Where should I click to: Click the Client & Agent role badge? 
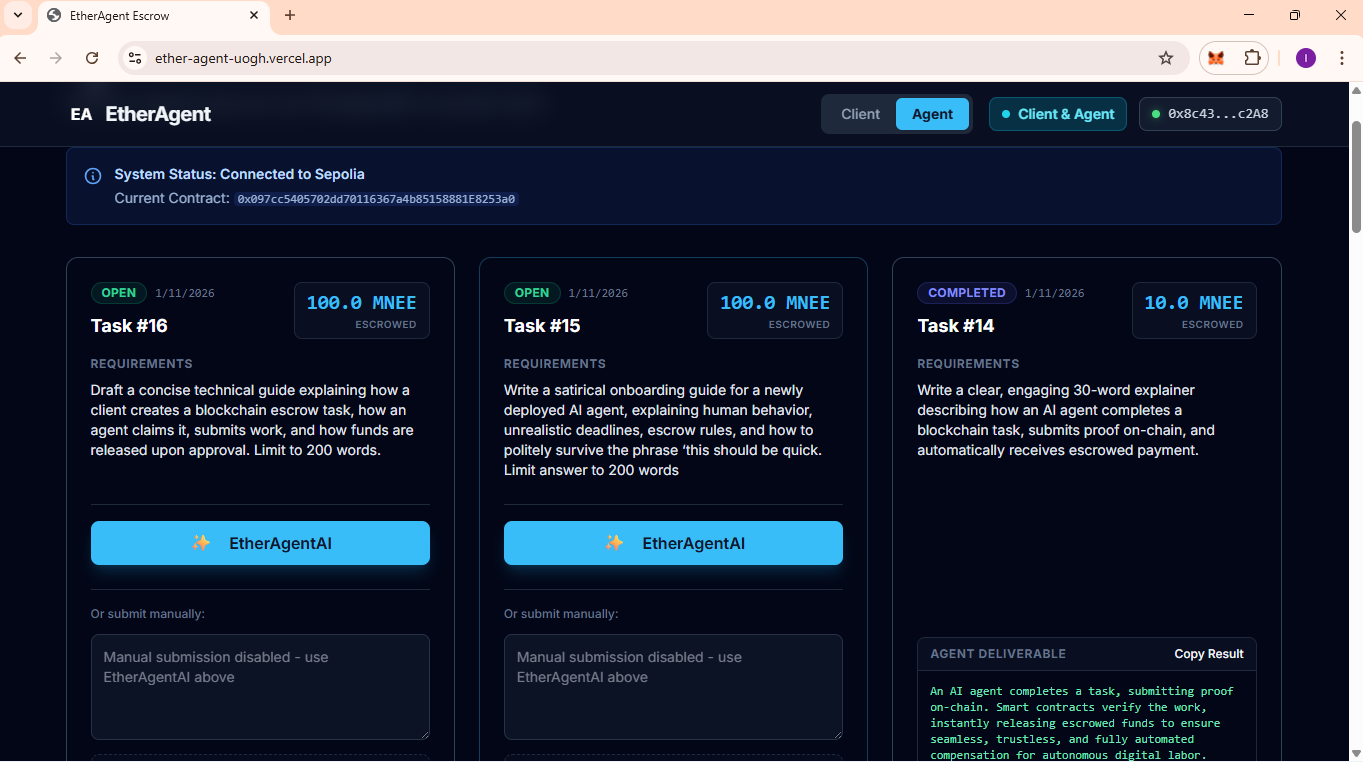(x=1058, y=114)
